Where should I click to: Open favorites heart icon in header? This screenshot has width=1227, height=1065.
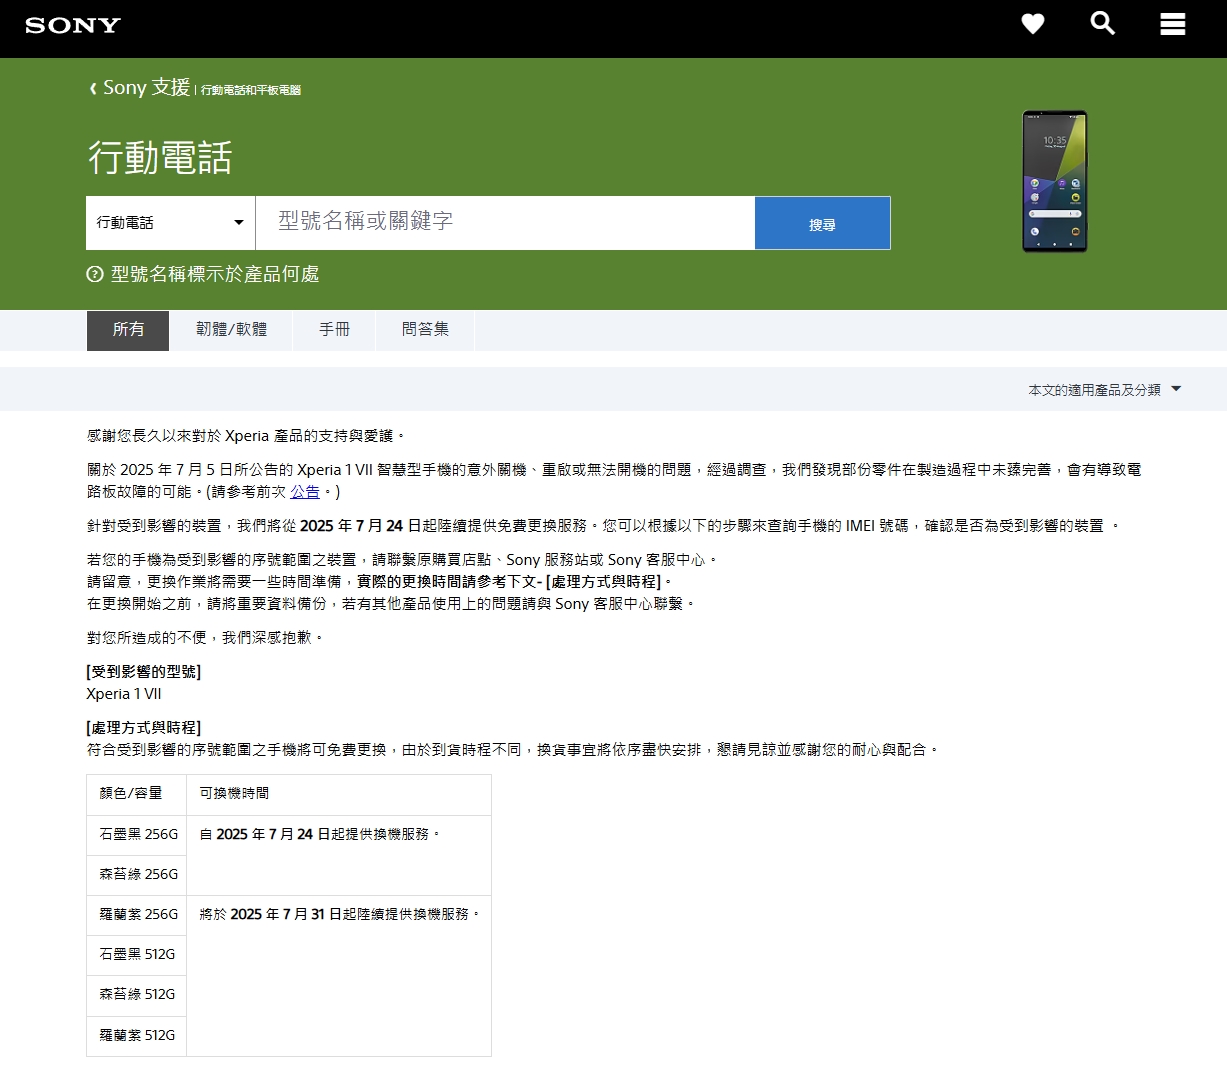point(1033,24)
